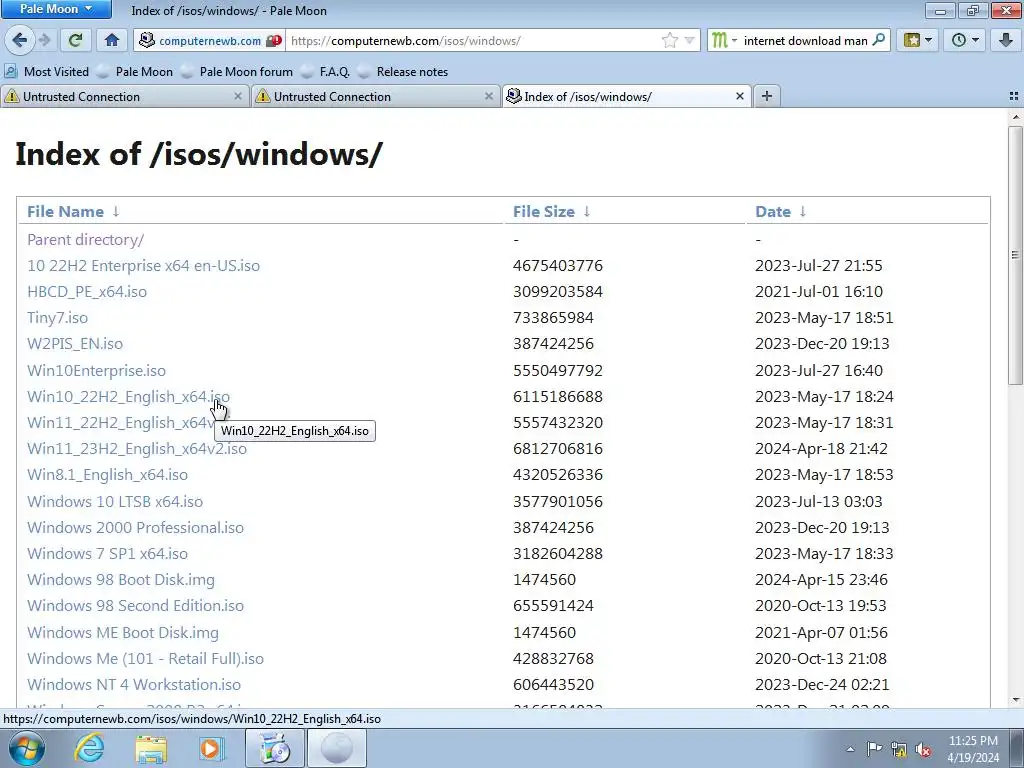1024x768 pixels.
Task: Focus the internet download man search field
Action: (805, 40)
